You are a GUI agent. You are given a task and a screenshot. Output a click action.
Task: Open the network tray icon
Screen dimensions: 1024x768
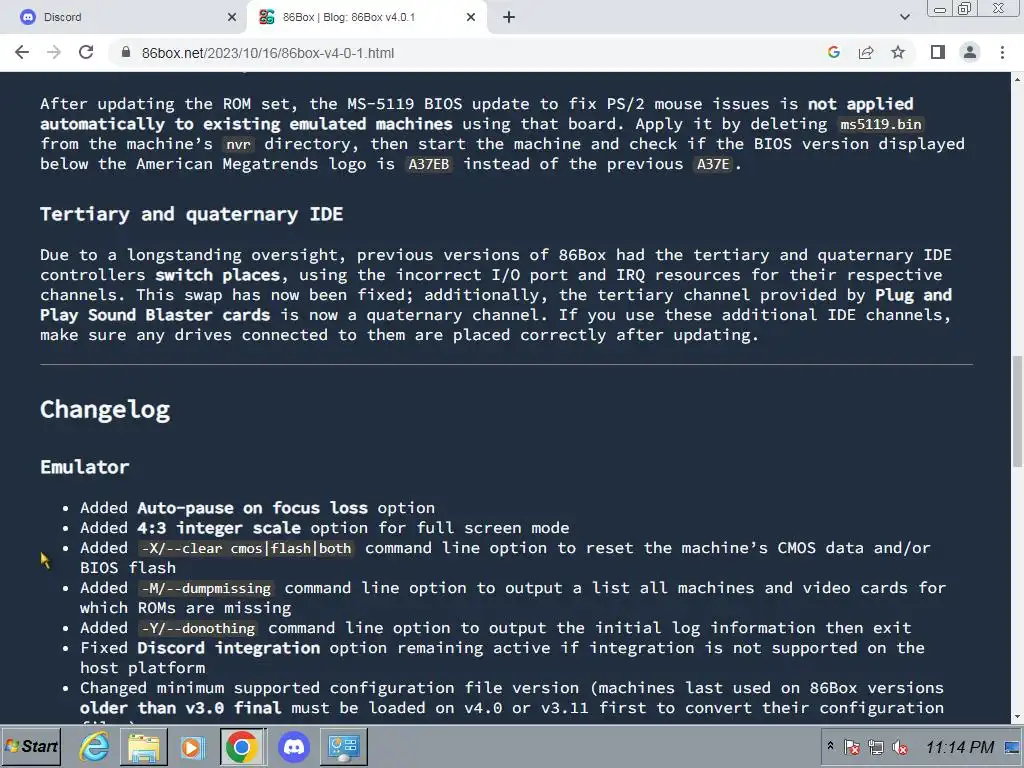[876, 747]
